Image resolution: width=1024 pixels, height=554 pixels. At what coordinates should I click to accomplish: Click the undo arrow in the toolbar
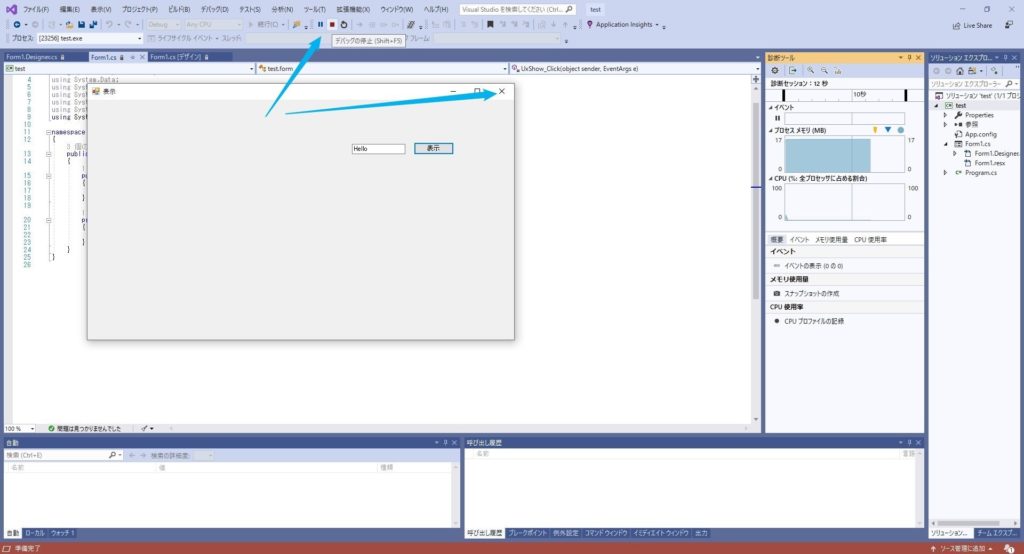coord(109,24)
